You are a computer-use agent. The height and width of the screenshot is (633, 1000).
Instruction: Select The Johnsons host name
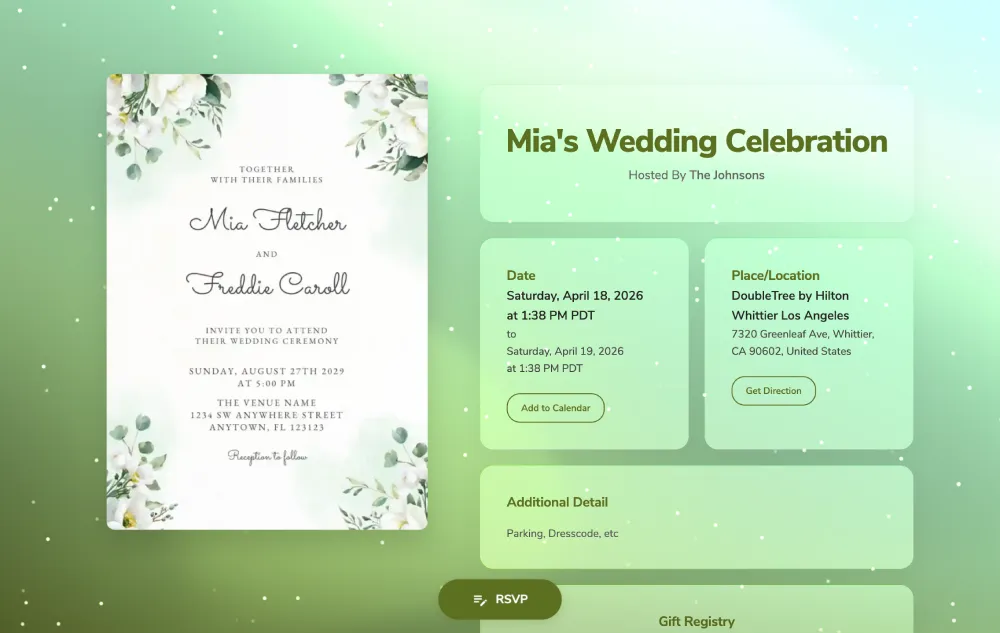(x=726, y=175)
